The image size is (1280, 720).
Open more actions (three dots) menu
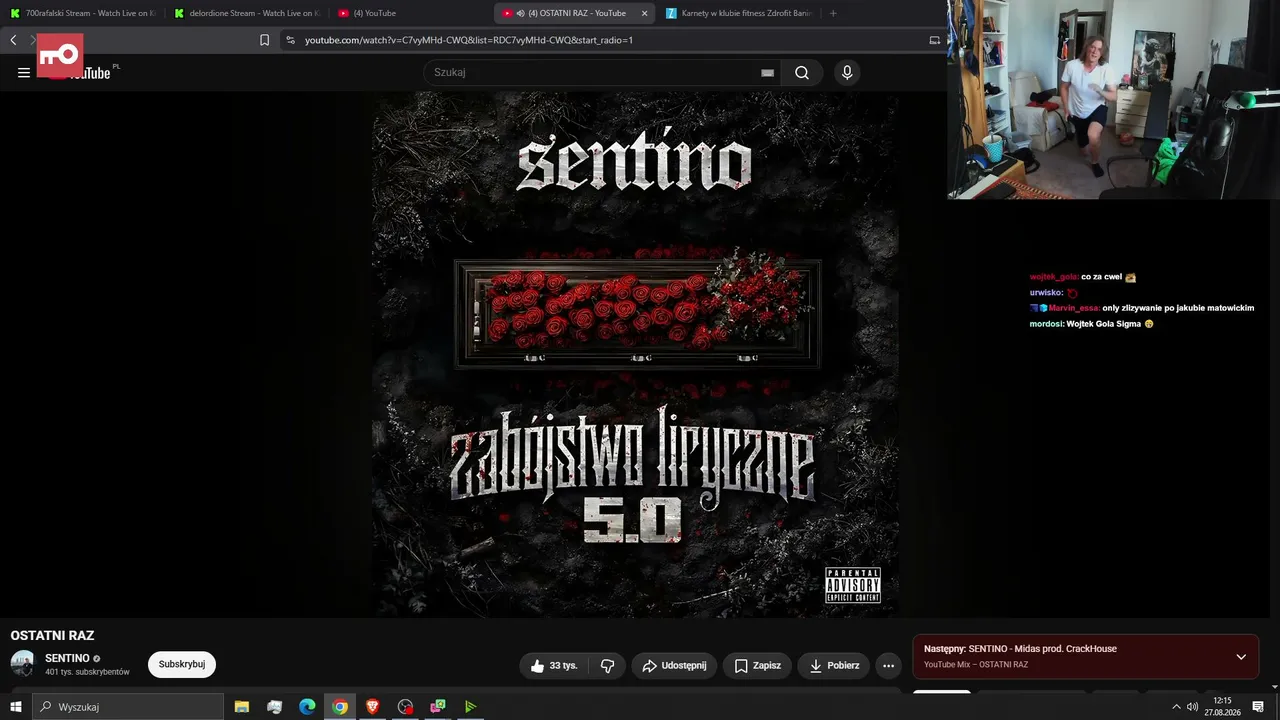point(888,666)
